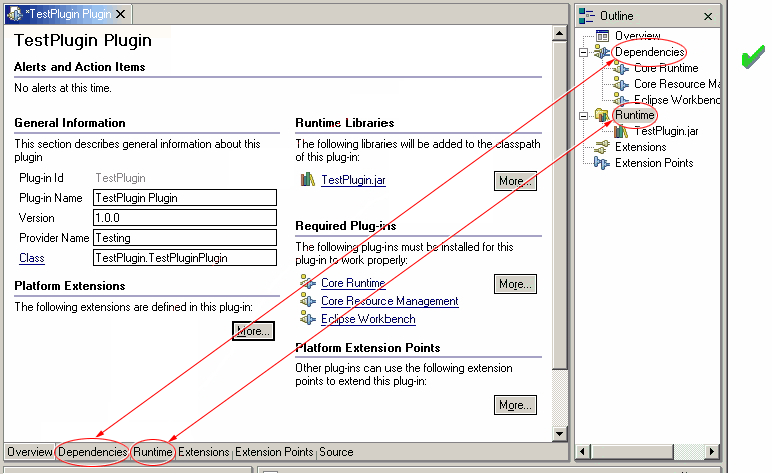Open the Dependencies tab at the bottom

click(93, 452)
